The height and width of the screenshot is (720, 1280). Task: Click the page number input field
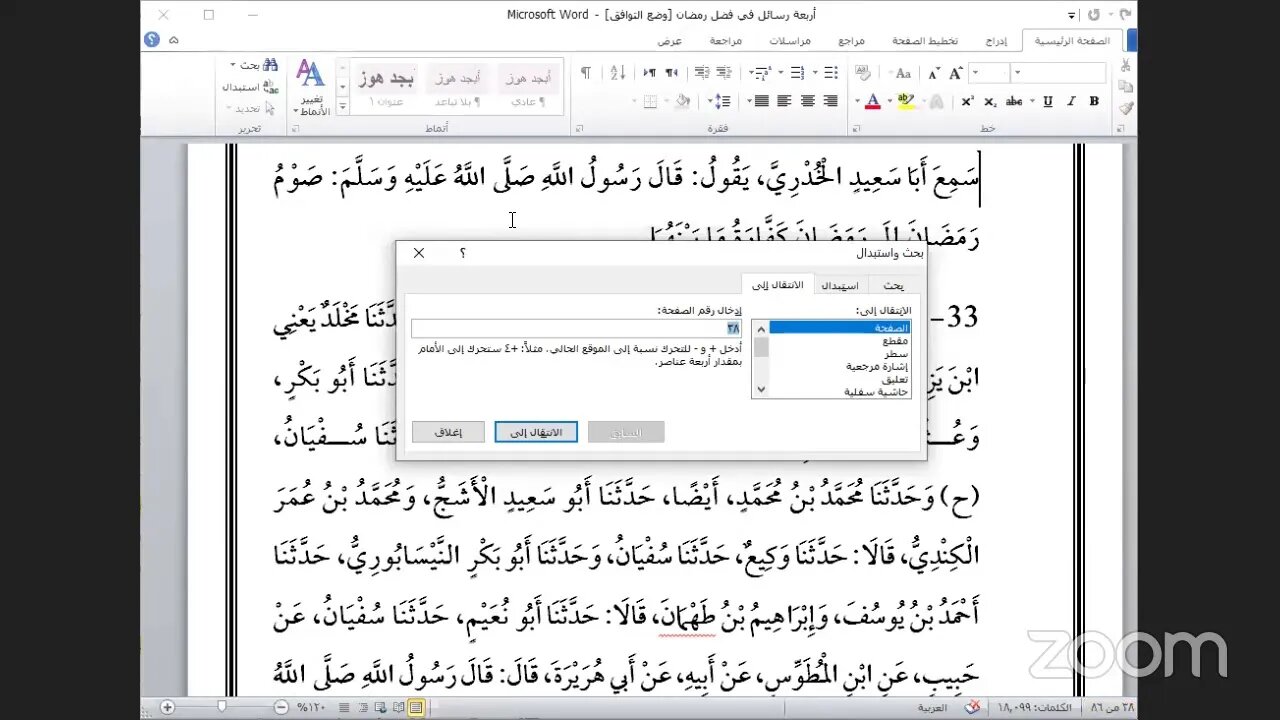click(576, 328)
